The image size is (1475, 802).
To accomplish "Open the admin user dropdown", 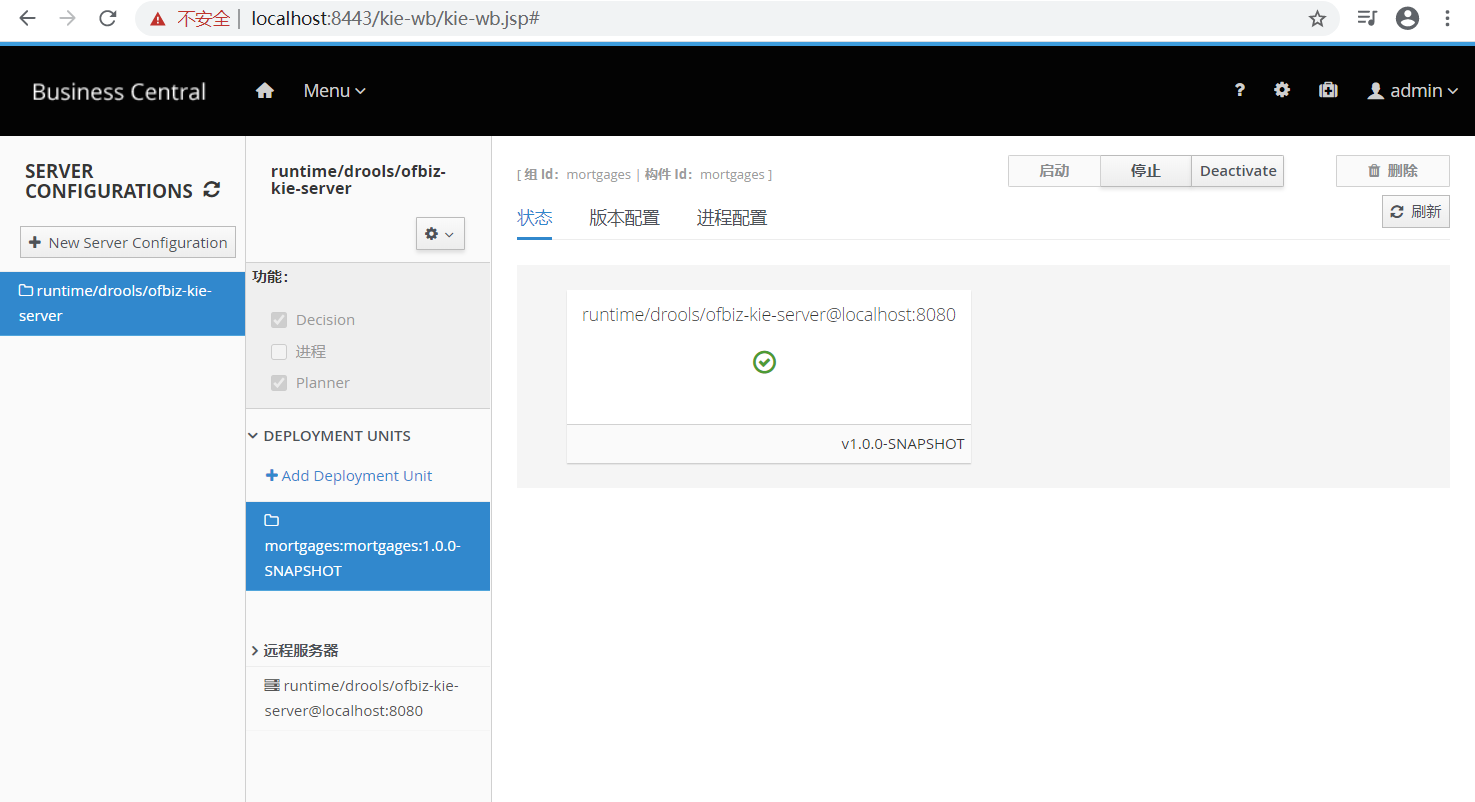I will coord(1412,91).
